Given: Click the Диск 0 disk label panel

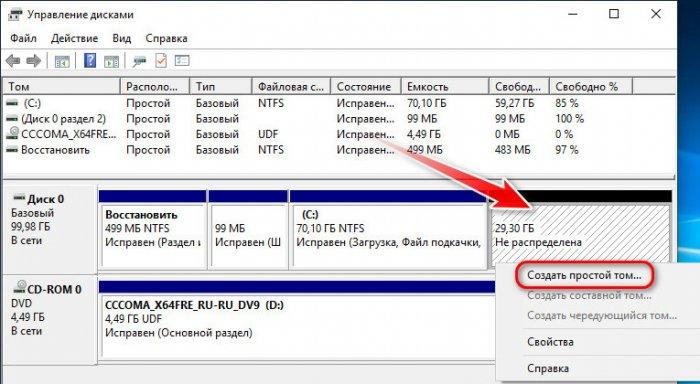Looking at the screenshot, I should (49, 229).
